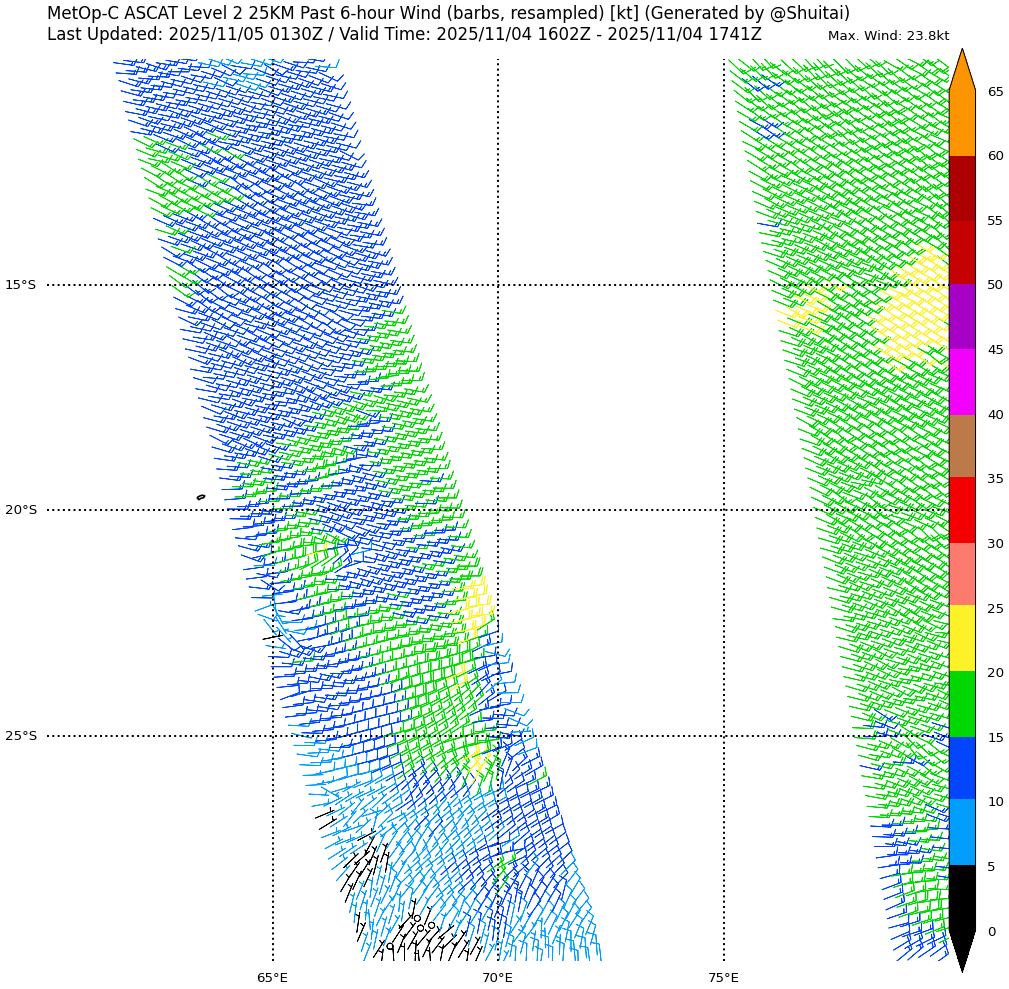Screen dimensions: 1009x989
Task: Click the Last Updated / Valid Time line
Action: point(404,34)
